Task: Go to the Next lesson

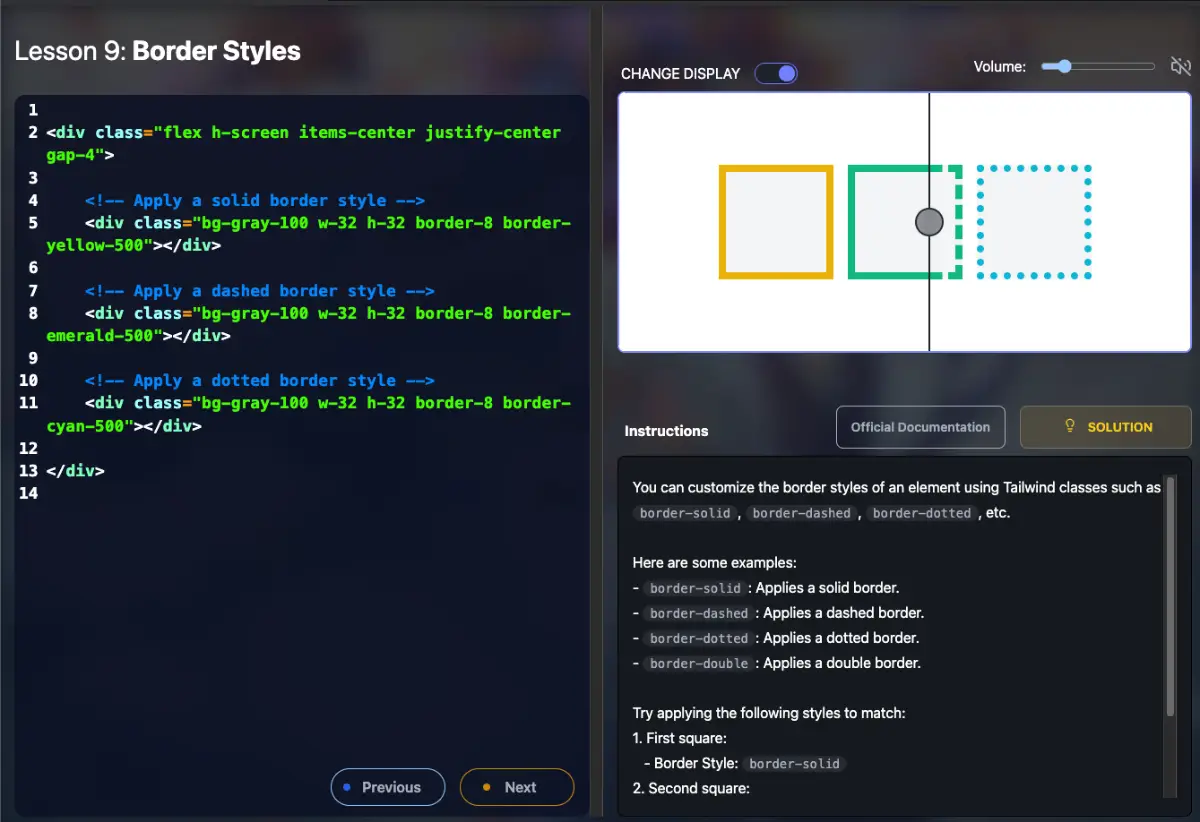Action: point(516,787)
